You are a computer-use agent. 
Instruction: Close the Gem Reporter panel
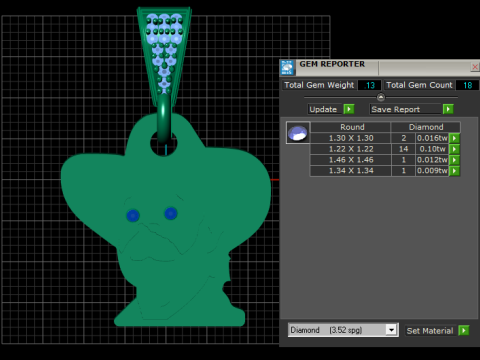(475, 67)
